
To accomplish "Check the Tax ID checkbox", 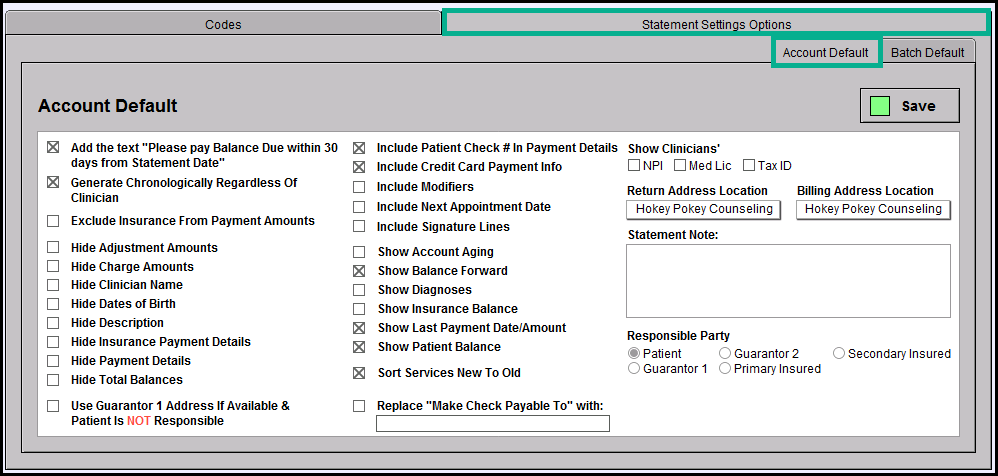I will pos(748,166).
